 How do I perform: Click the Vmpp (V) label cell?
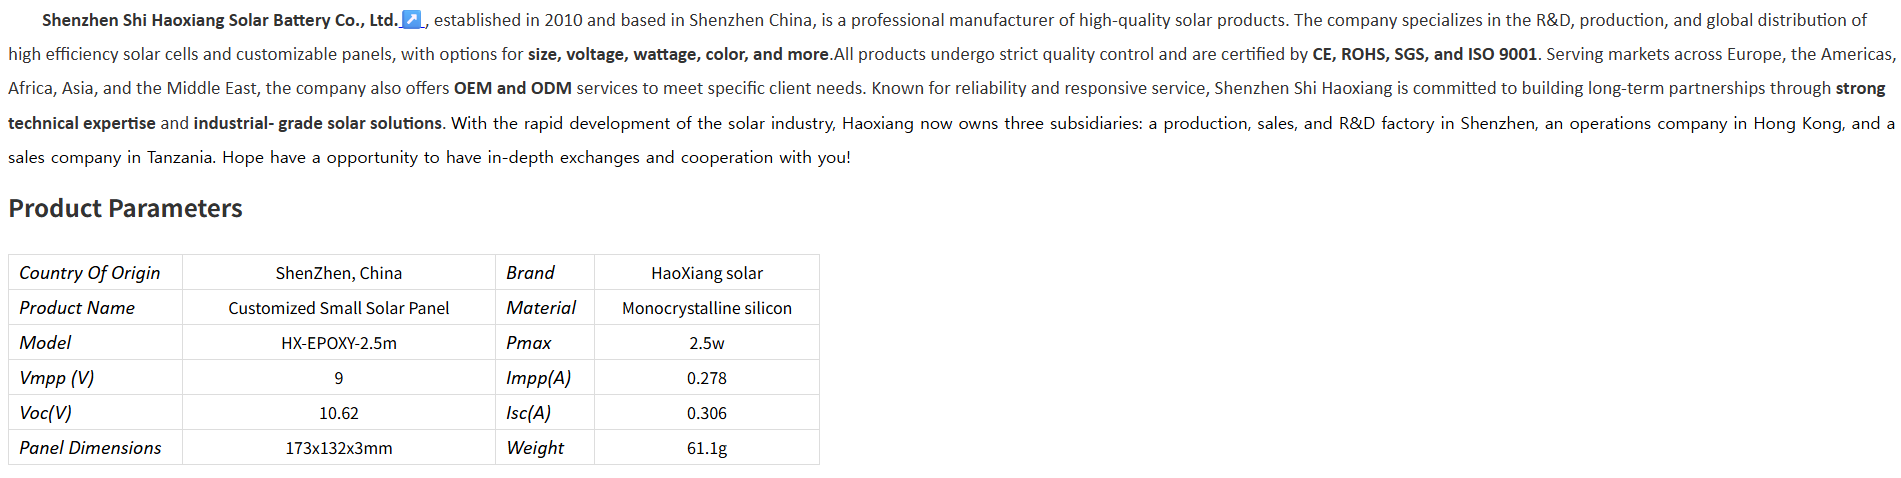(57, 378)
